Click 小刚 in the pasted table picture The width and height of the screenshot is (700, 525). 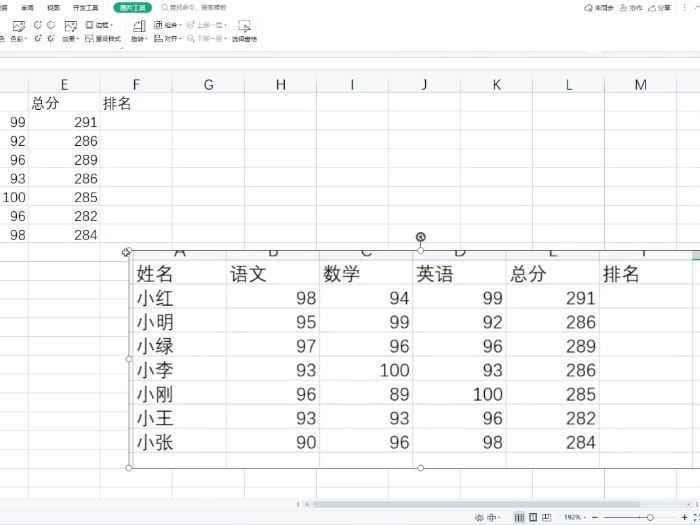(x=154, y=394)
